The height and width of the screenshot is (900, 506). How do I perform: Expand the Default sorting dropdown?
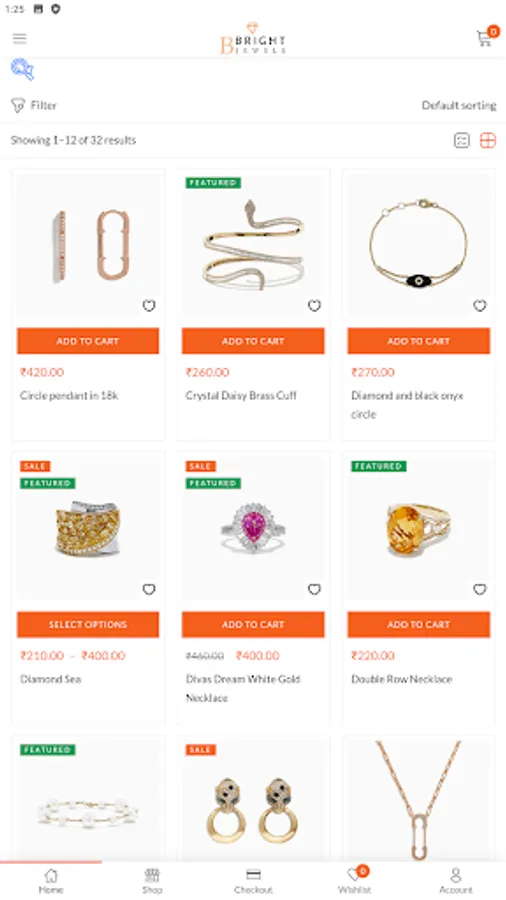[459, 105]
